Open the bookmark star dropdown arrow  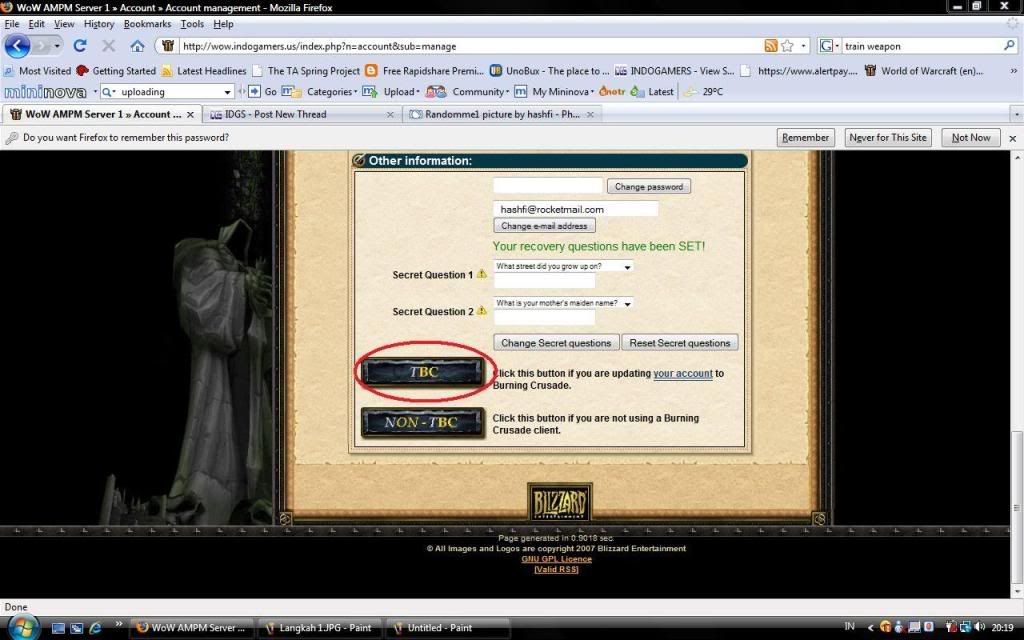(x=803, y=46)
